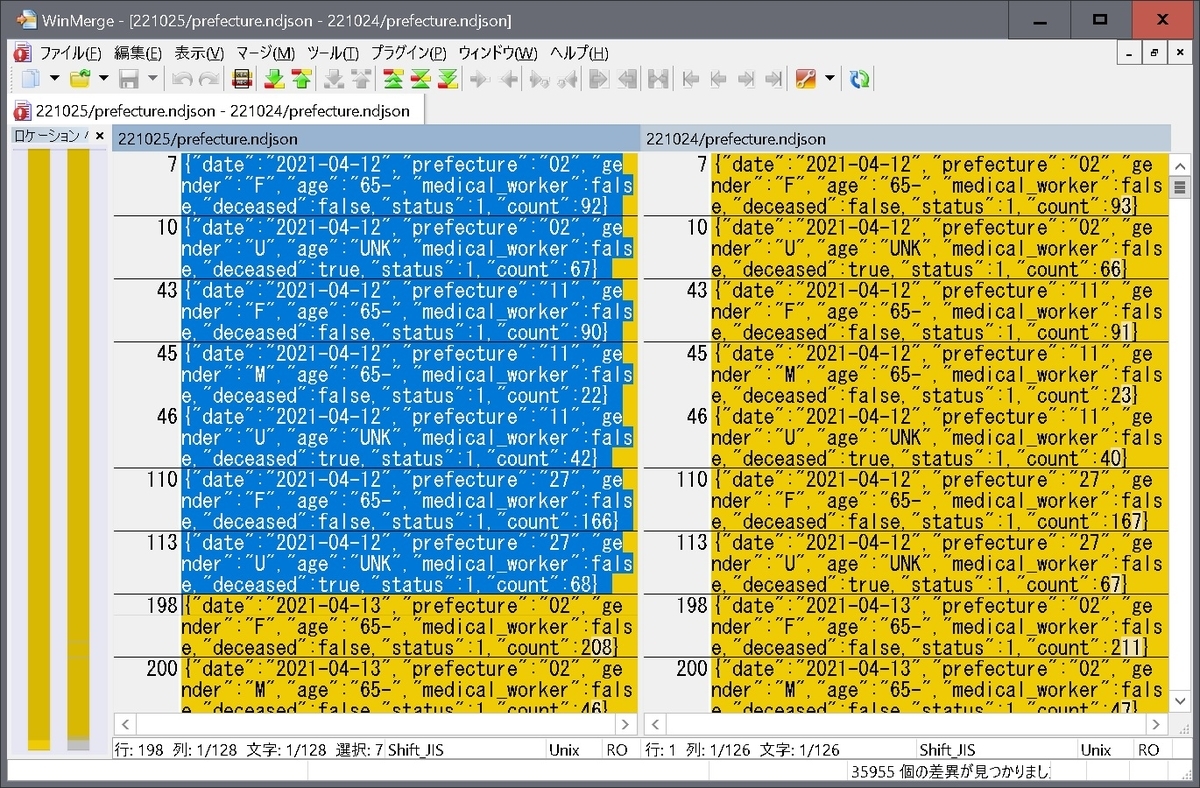This screenshot has width=1200, height=788.
Task: Open Options wrench icon
Action: [x=805, y=79]
